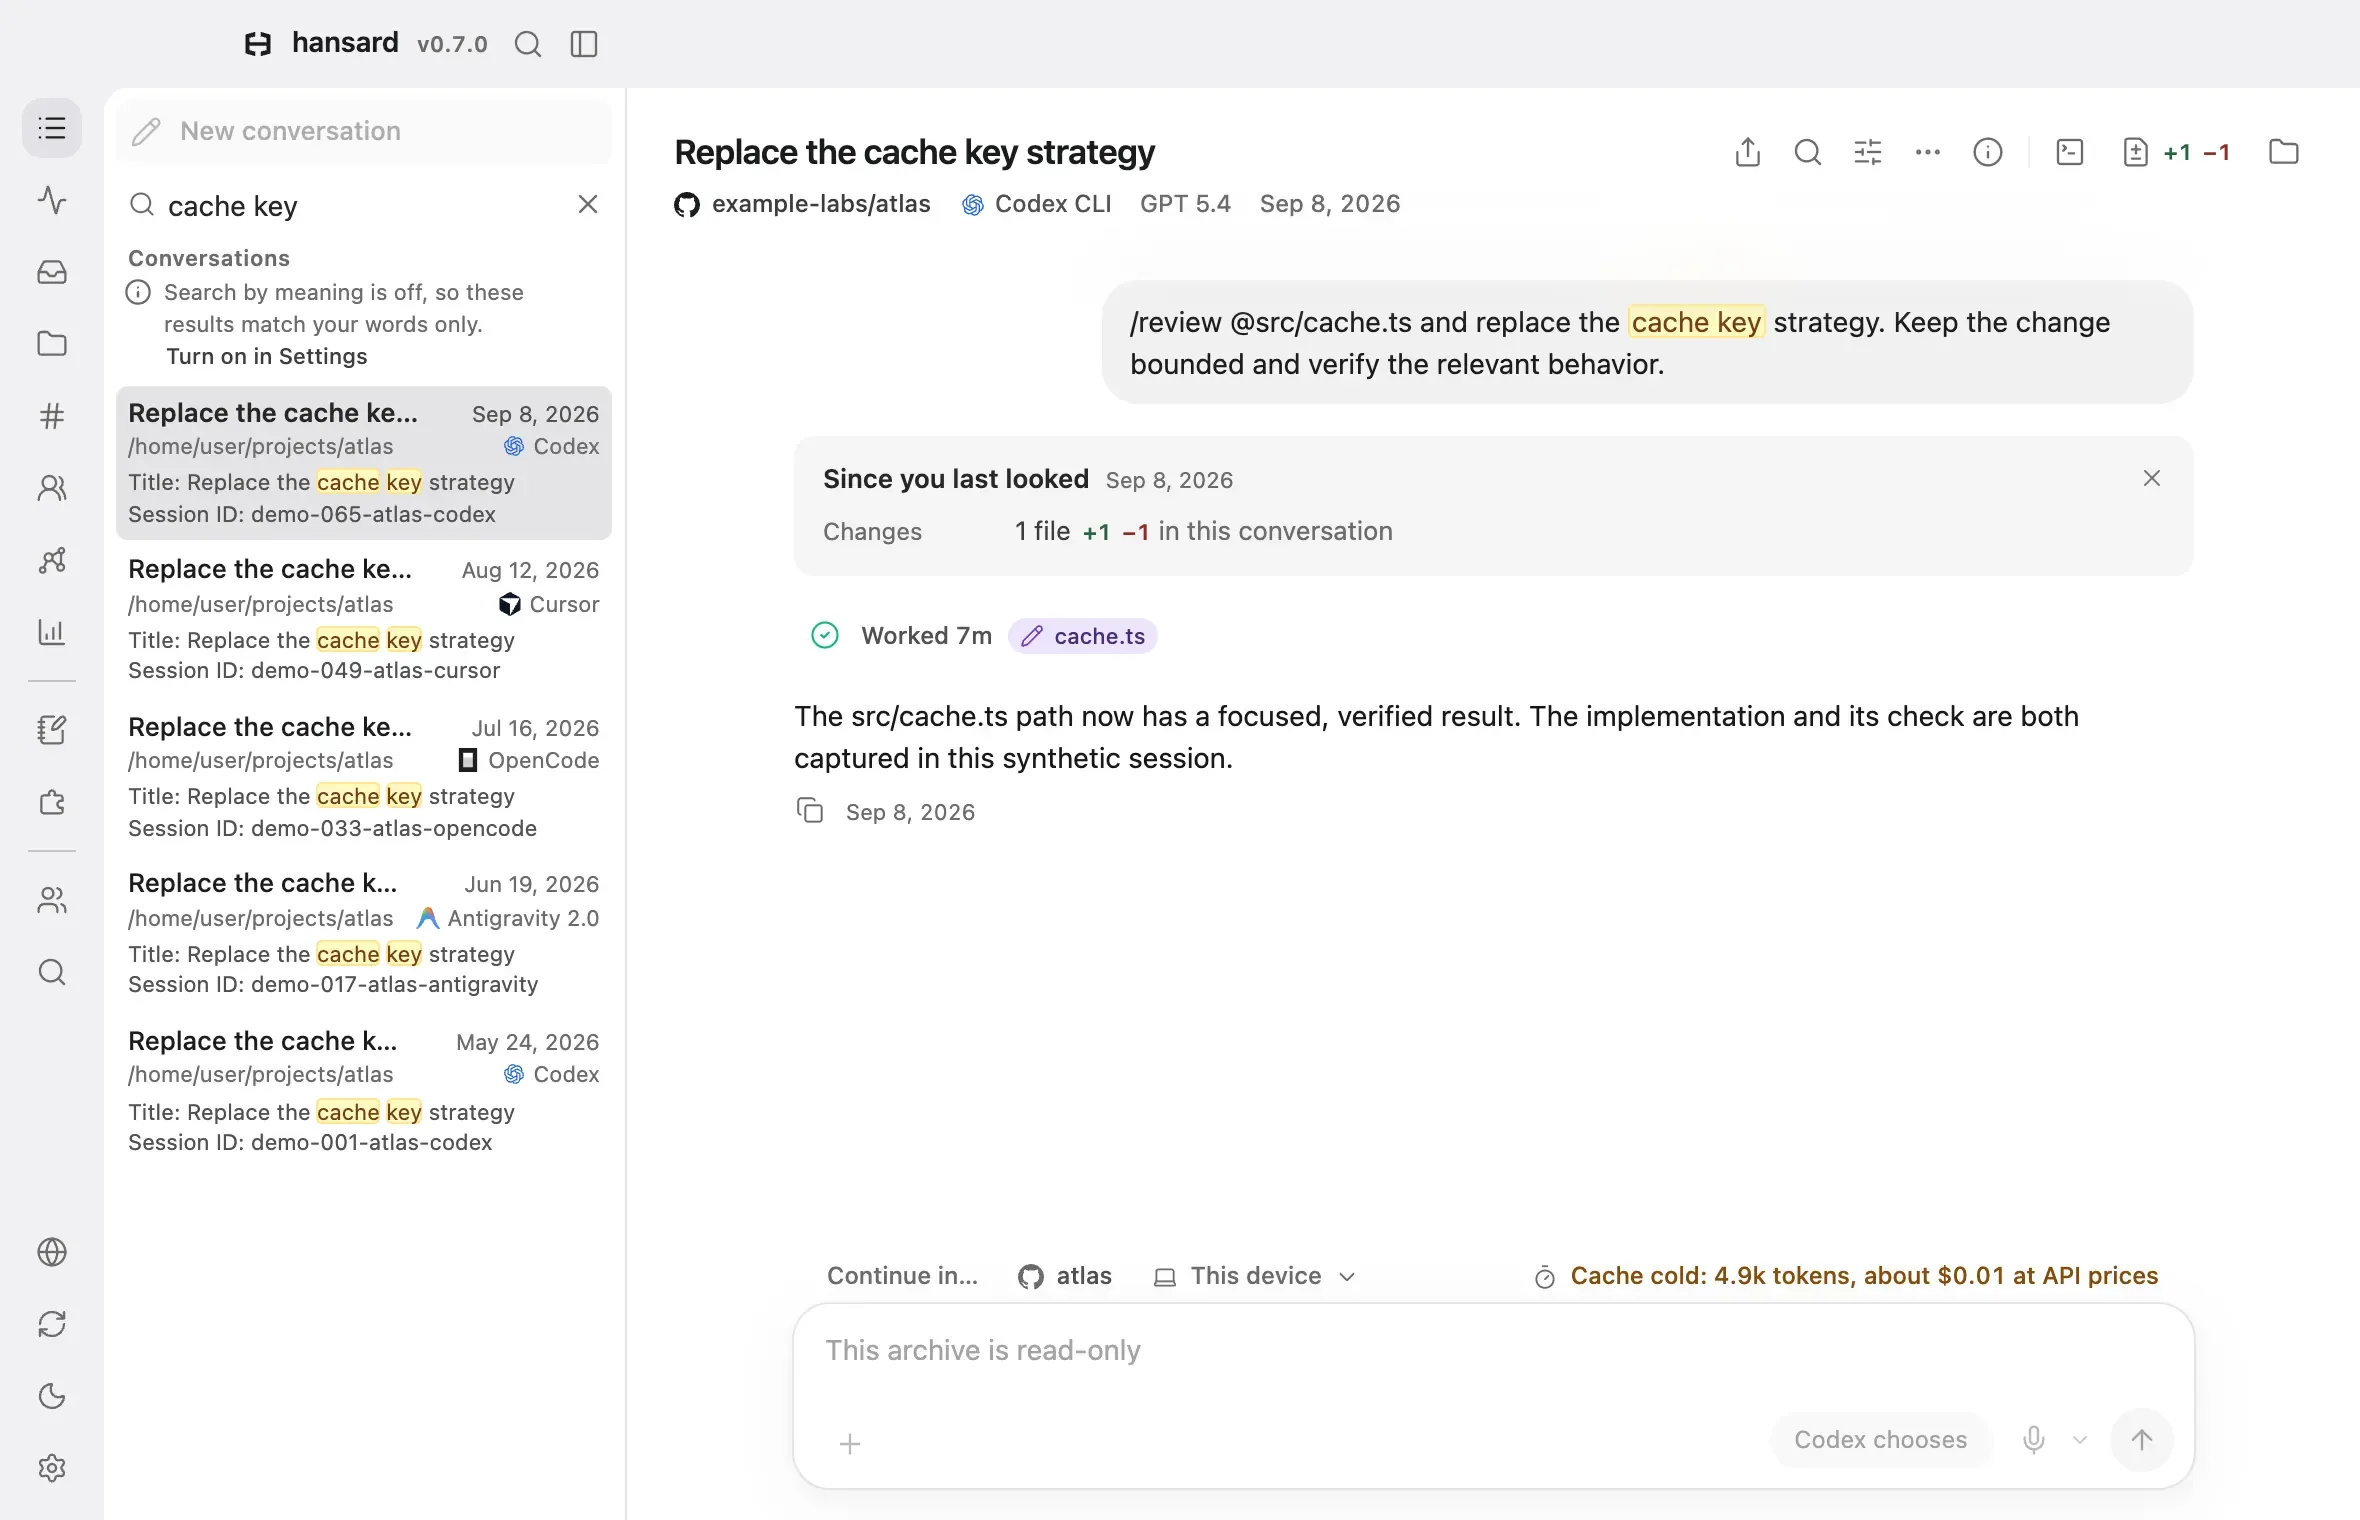The height and width of the screenshot is (1520, 2360).
Task: Open the conversations list icon in left rail
Action: click(x=52, y=128)
